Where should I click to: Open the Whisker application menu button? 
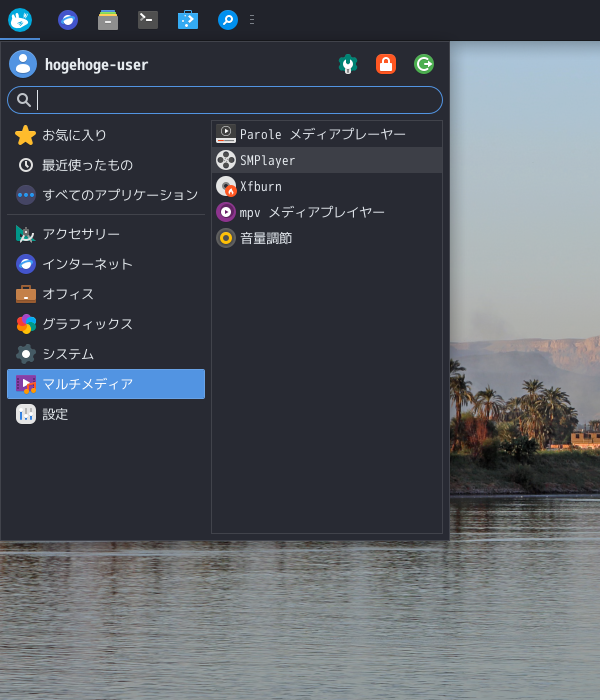(20, 20)
